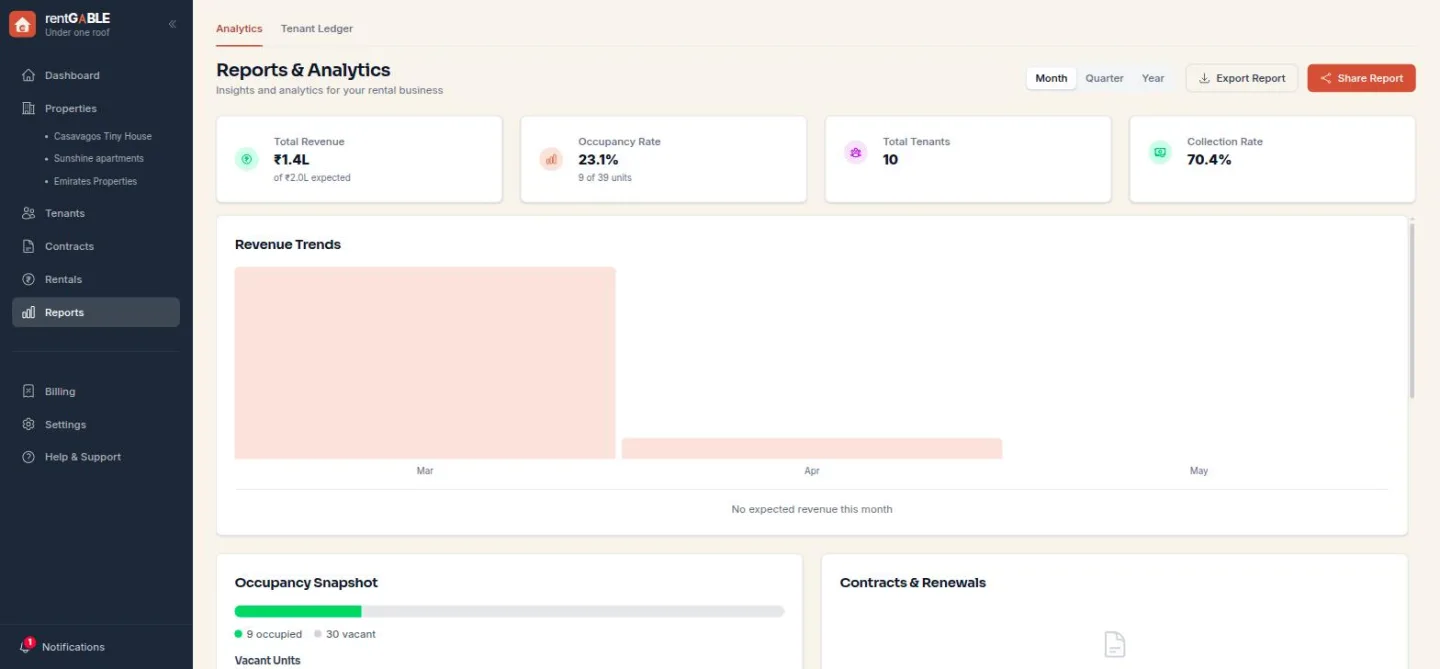Click the Share Report button label
The image size is (1440, 669).
click(1370, 78)
